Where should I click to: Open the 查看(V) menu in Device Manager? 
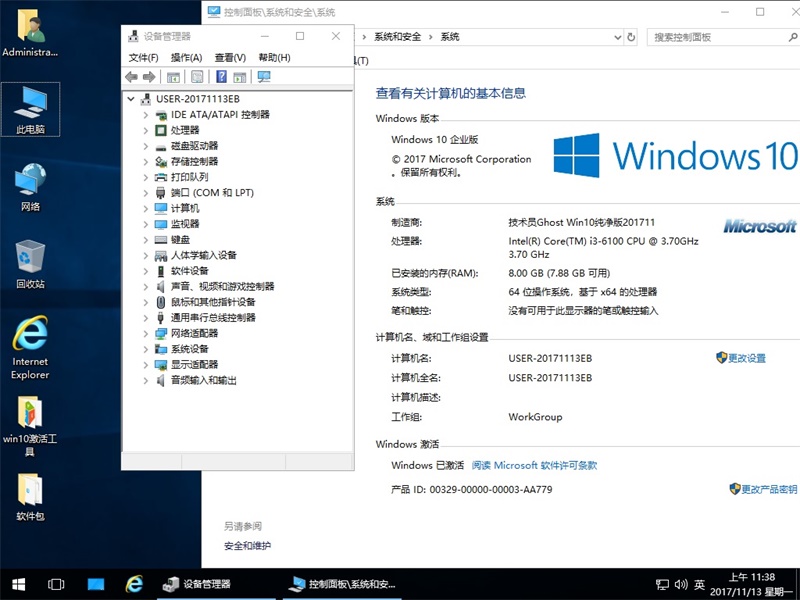230,58
